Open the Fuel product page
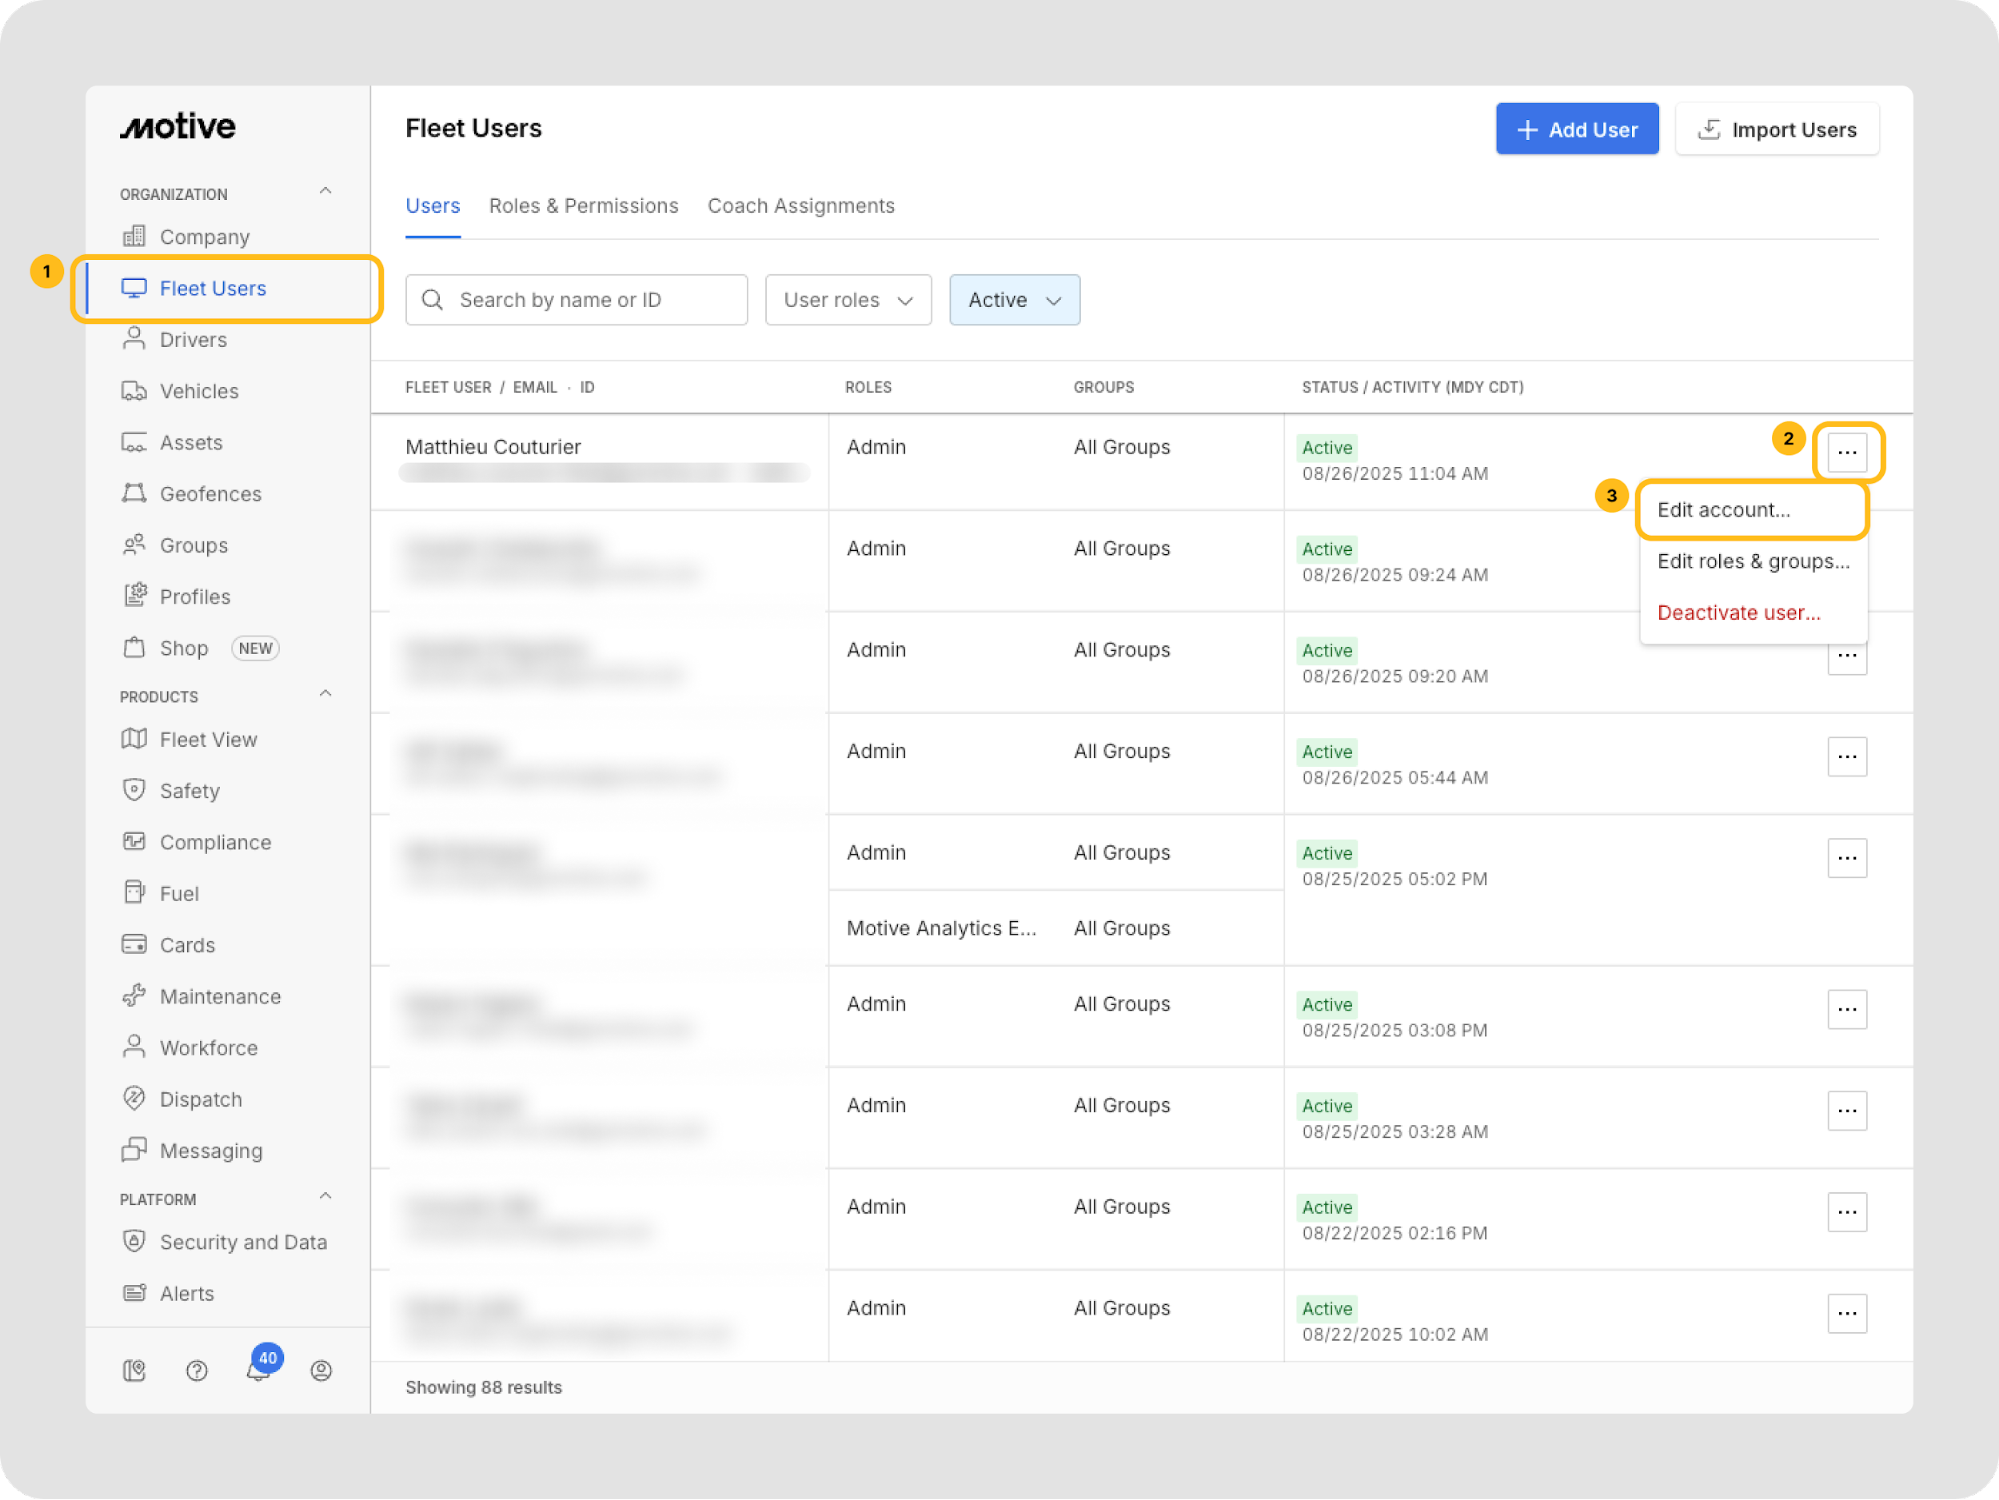Image resolution: width=1999 pixels, height=1500 pixels. tap(179, 893)
